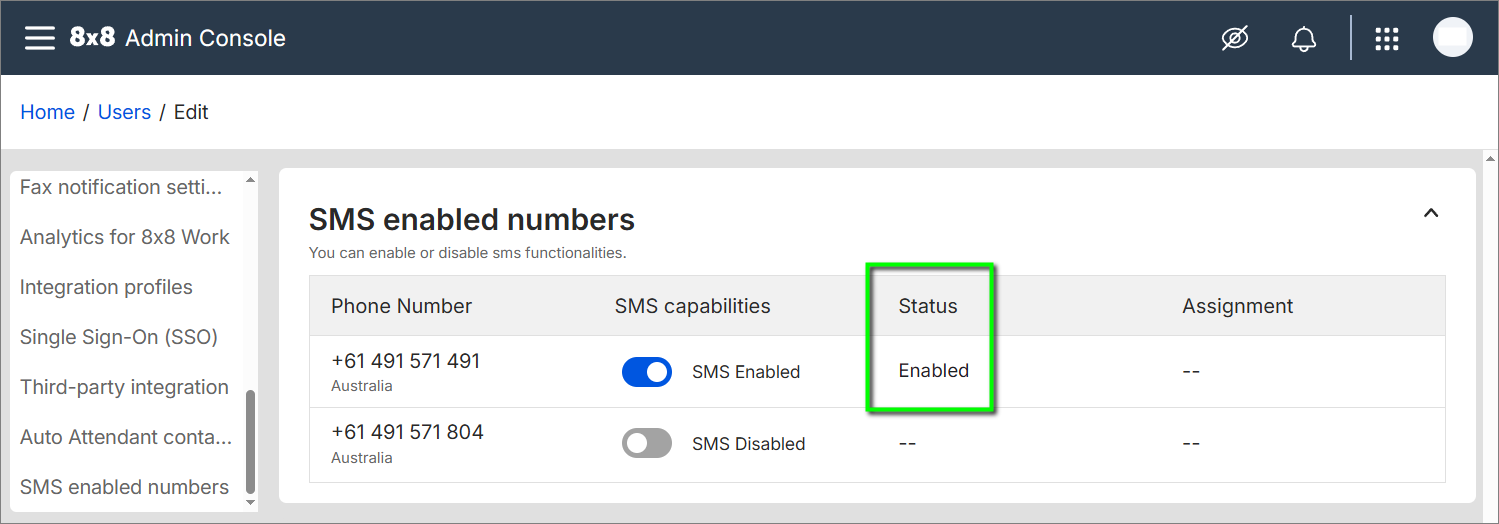This screenshot has height=524, width=1499.
Task: Navigate to Users breadcrumb link
Action: pos(124,112)
